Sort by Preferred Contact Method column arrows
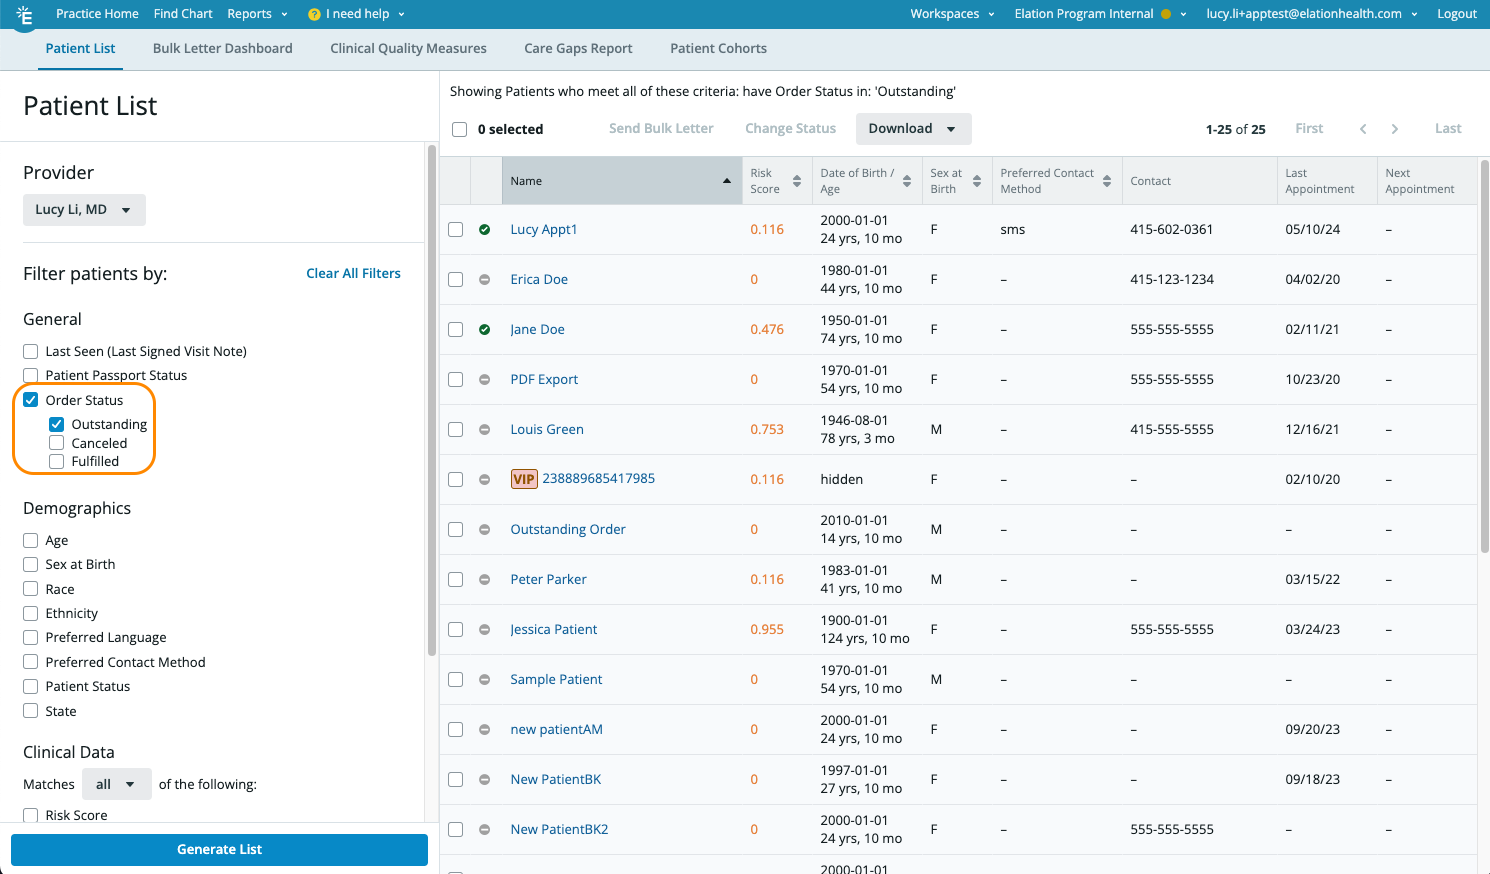Screen dimensions: 1490x874 (x=1107, y=181)
